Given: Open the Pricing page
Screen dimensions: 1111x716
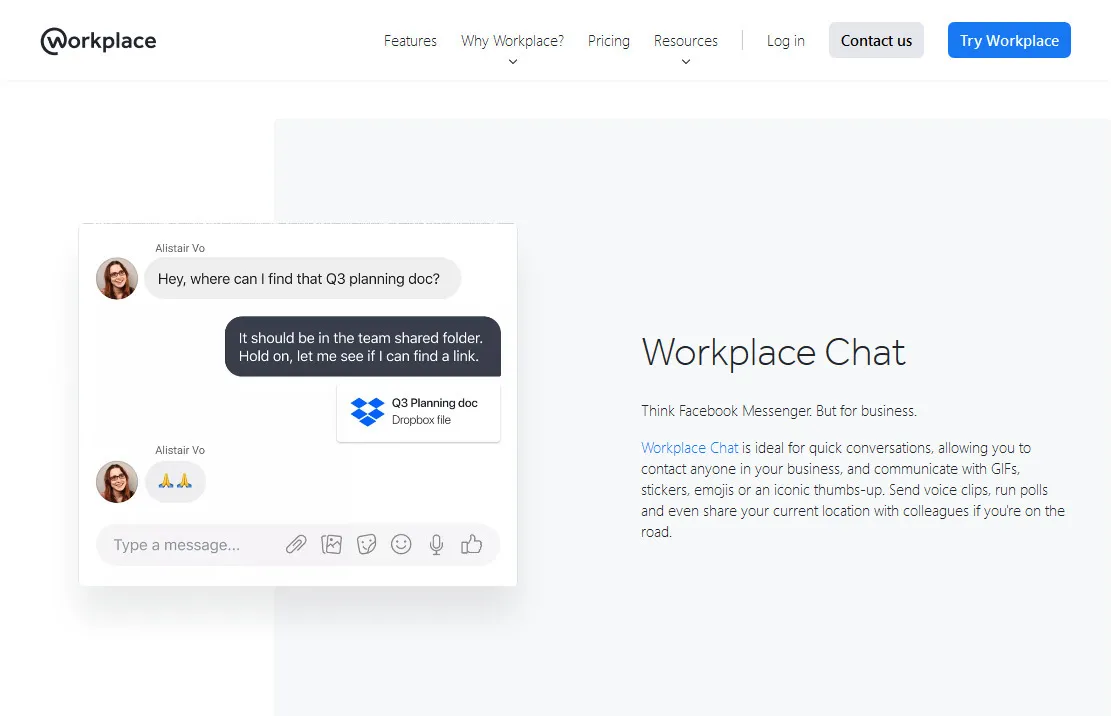Looking at the screenshot, I should (x=608, y=41).
